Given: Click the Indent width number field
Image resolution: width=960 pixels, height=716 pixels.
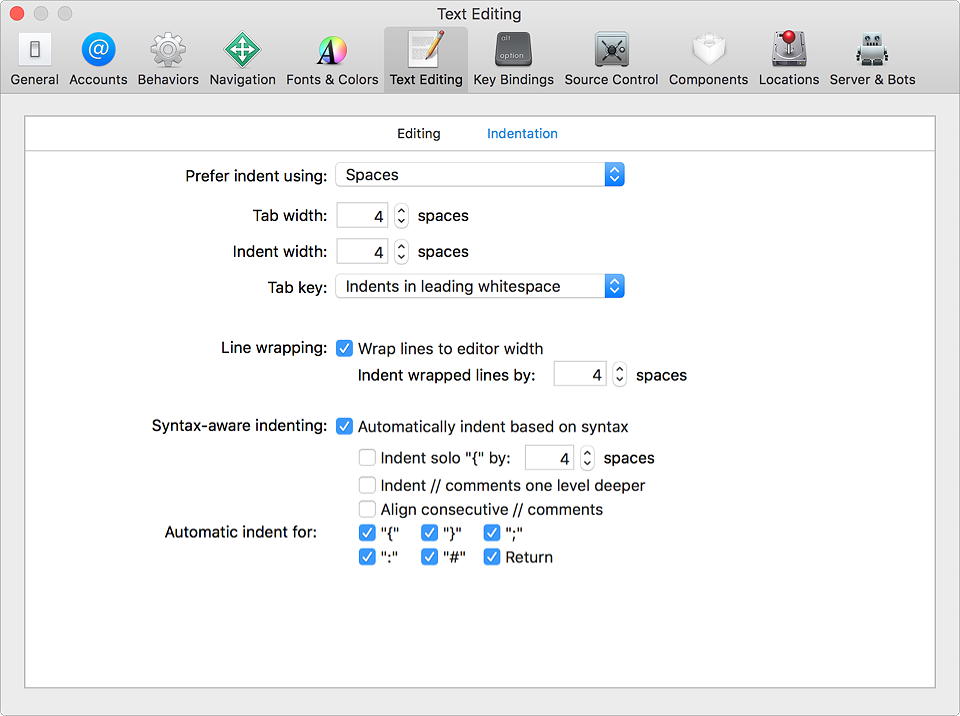Looking at the screenshot, I should coord(362,252).
